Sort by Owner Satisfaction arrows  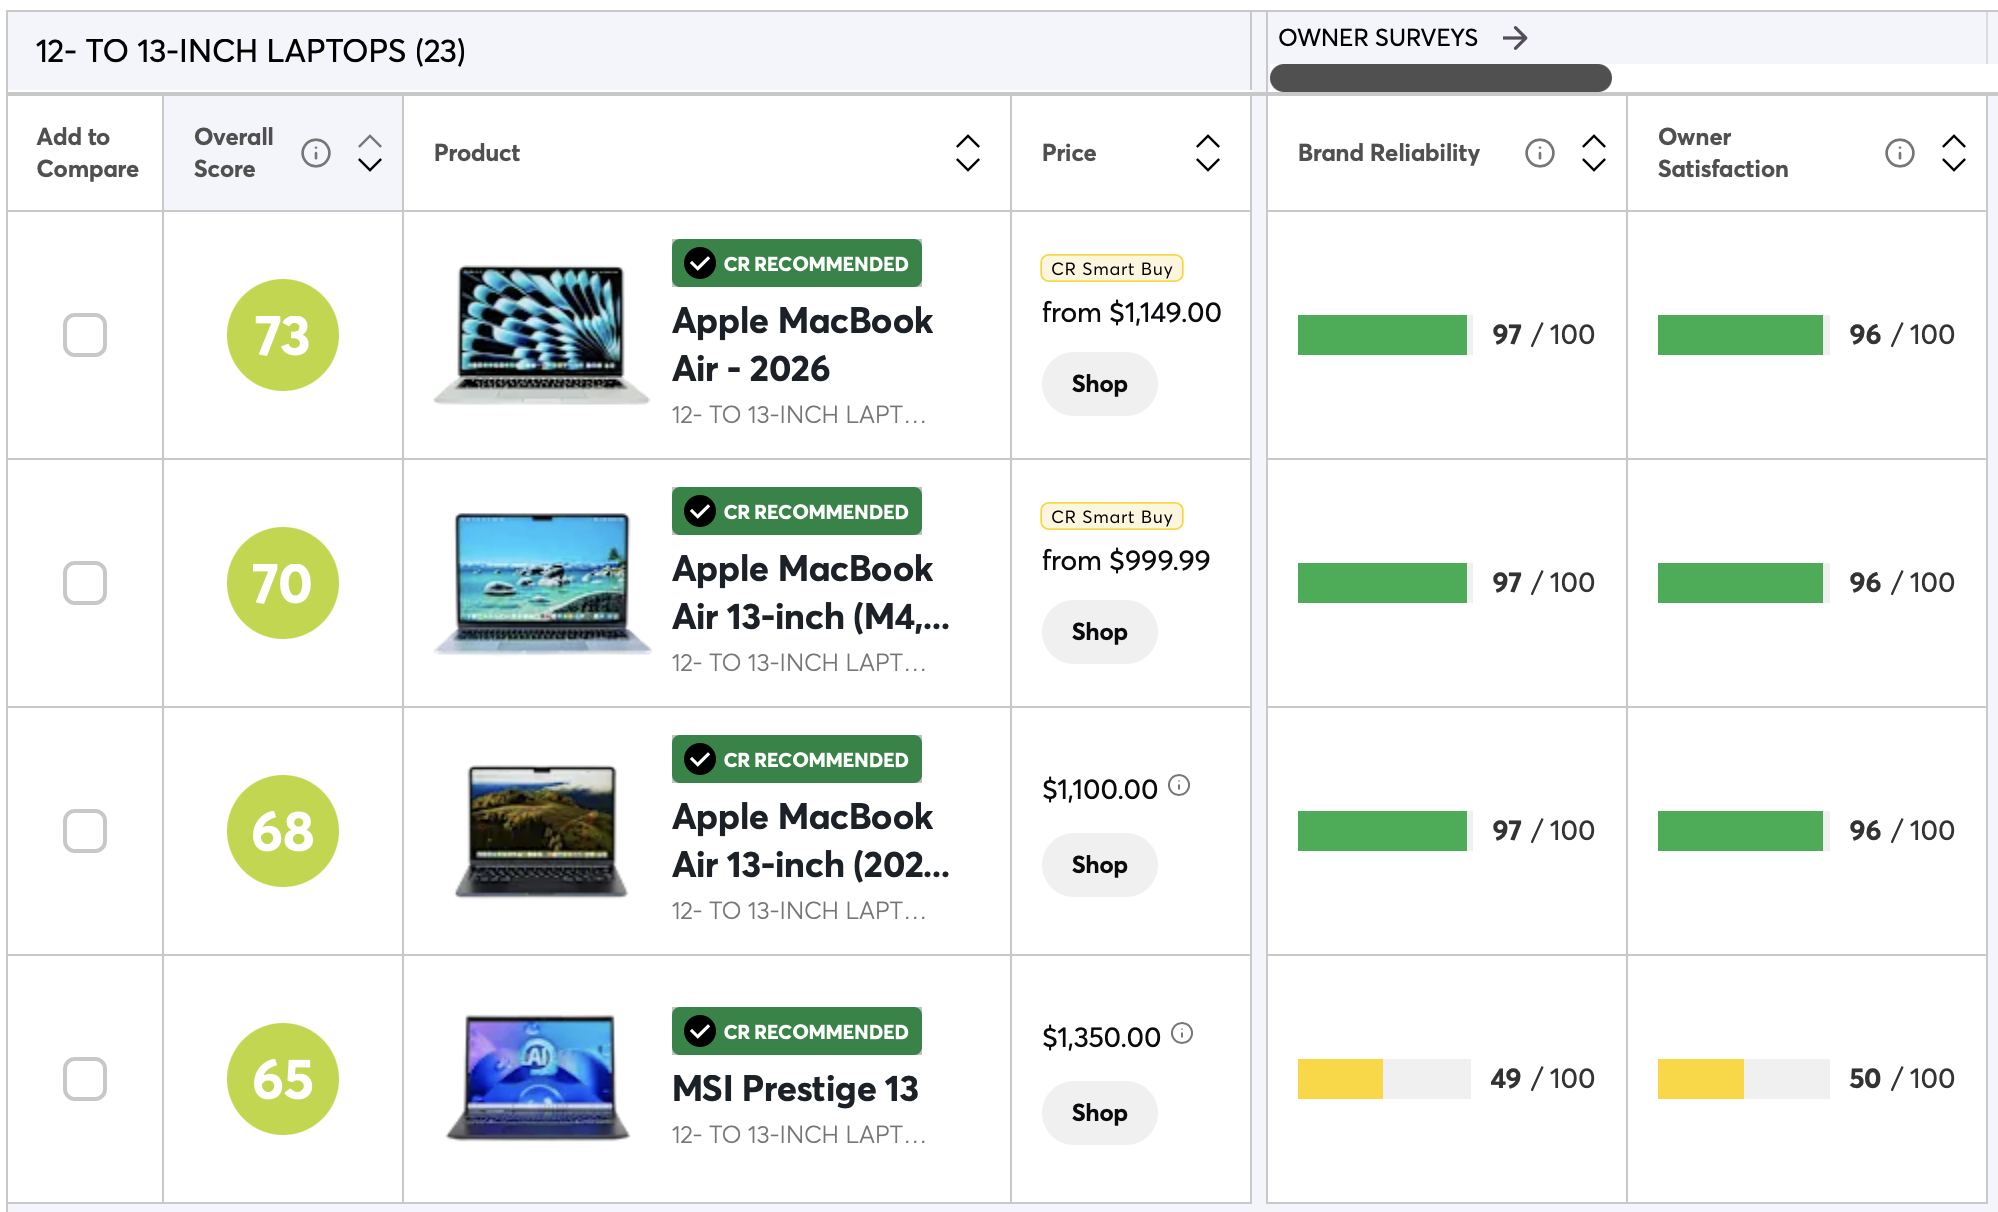tap(1954, 153)
